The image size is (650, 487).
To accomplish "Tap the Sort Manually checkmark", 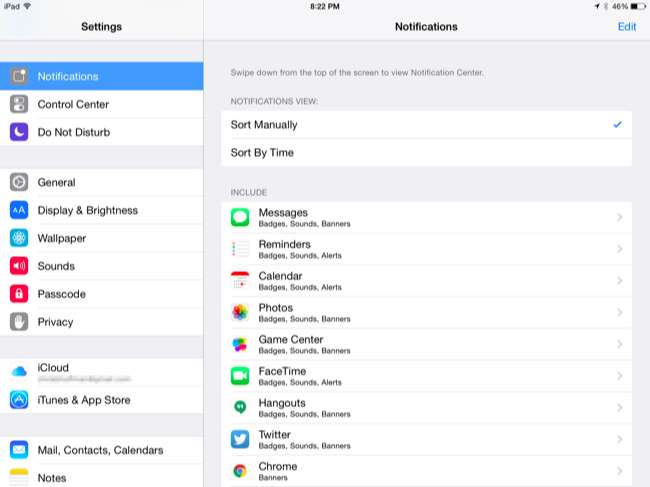I will point(617,124).
